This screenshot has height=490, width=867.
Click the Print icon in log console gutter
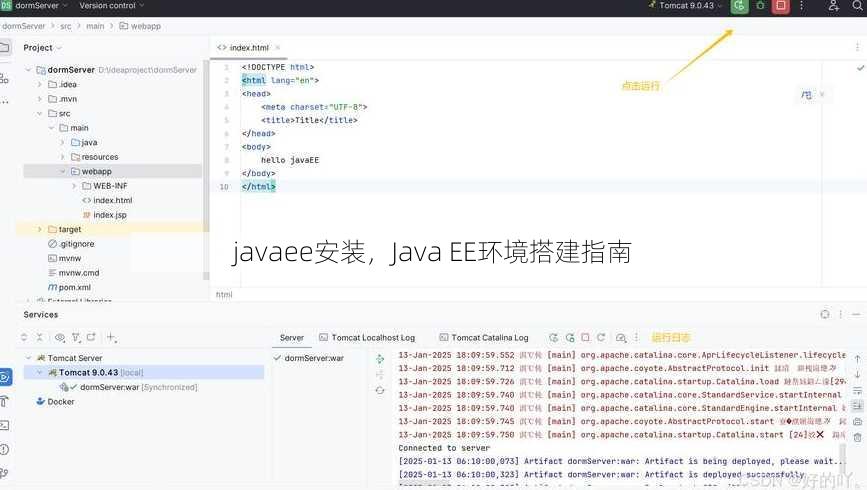[x=857, y=421]
